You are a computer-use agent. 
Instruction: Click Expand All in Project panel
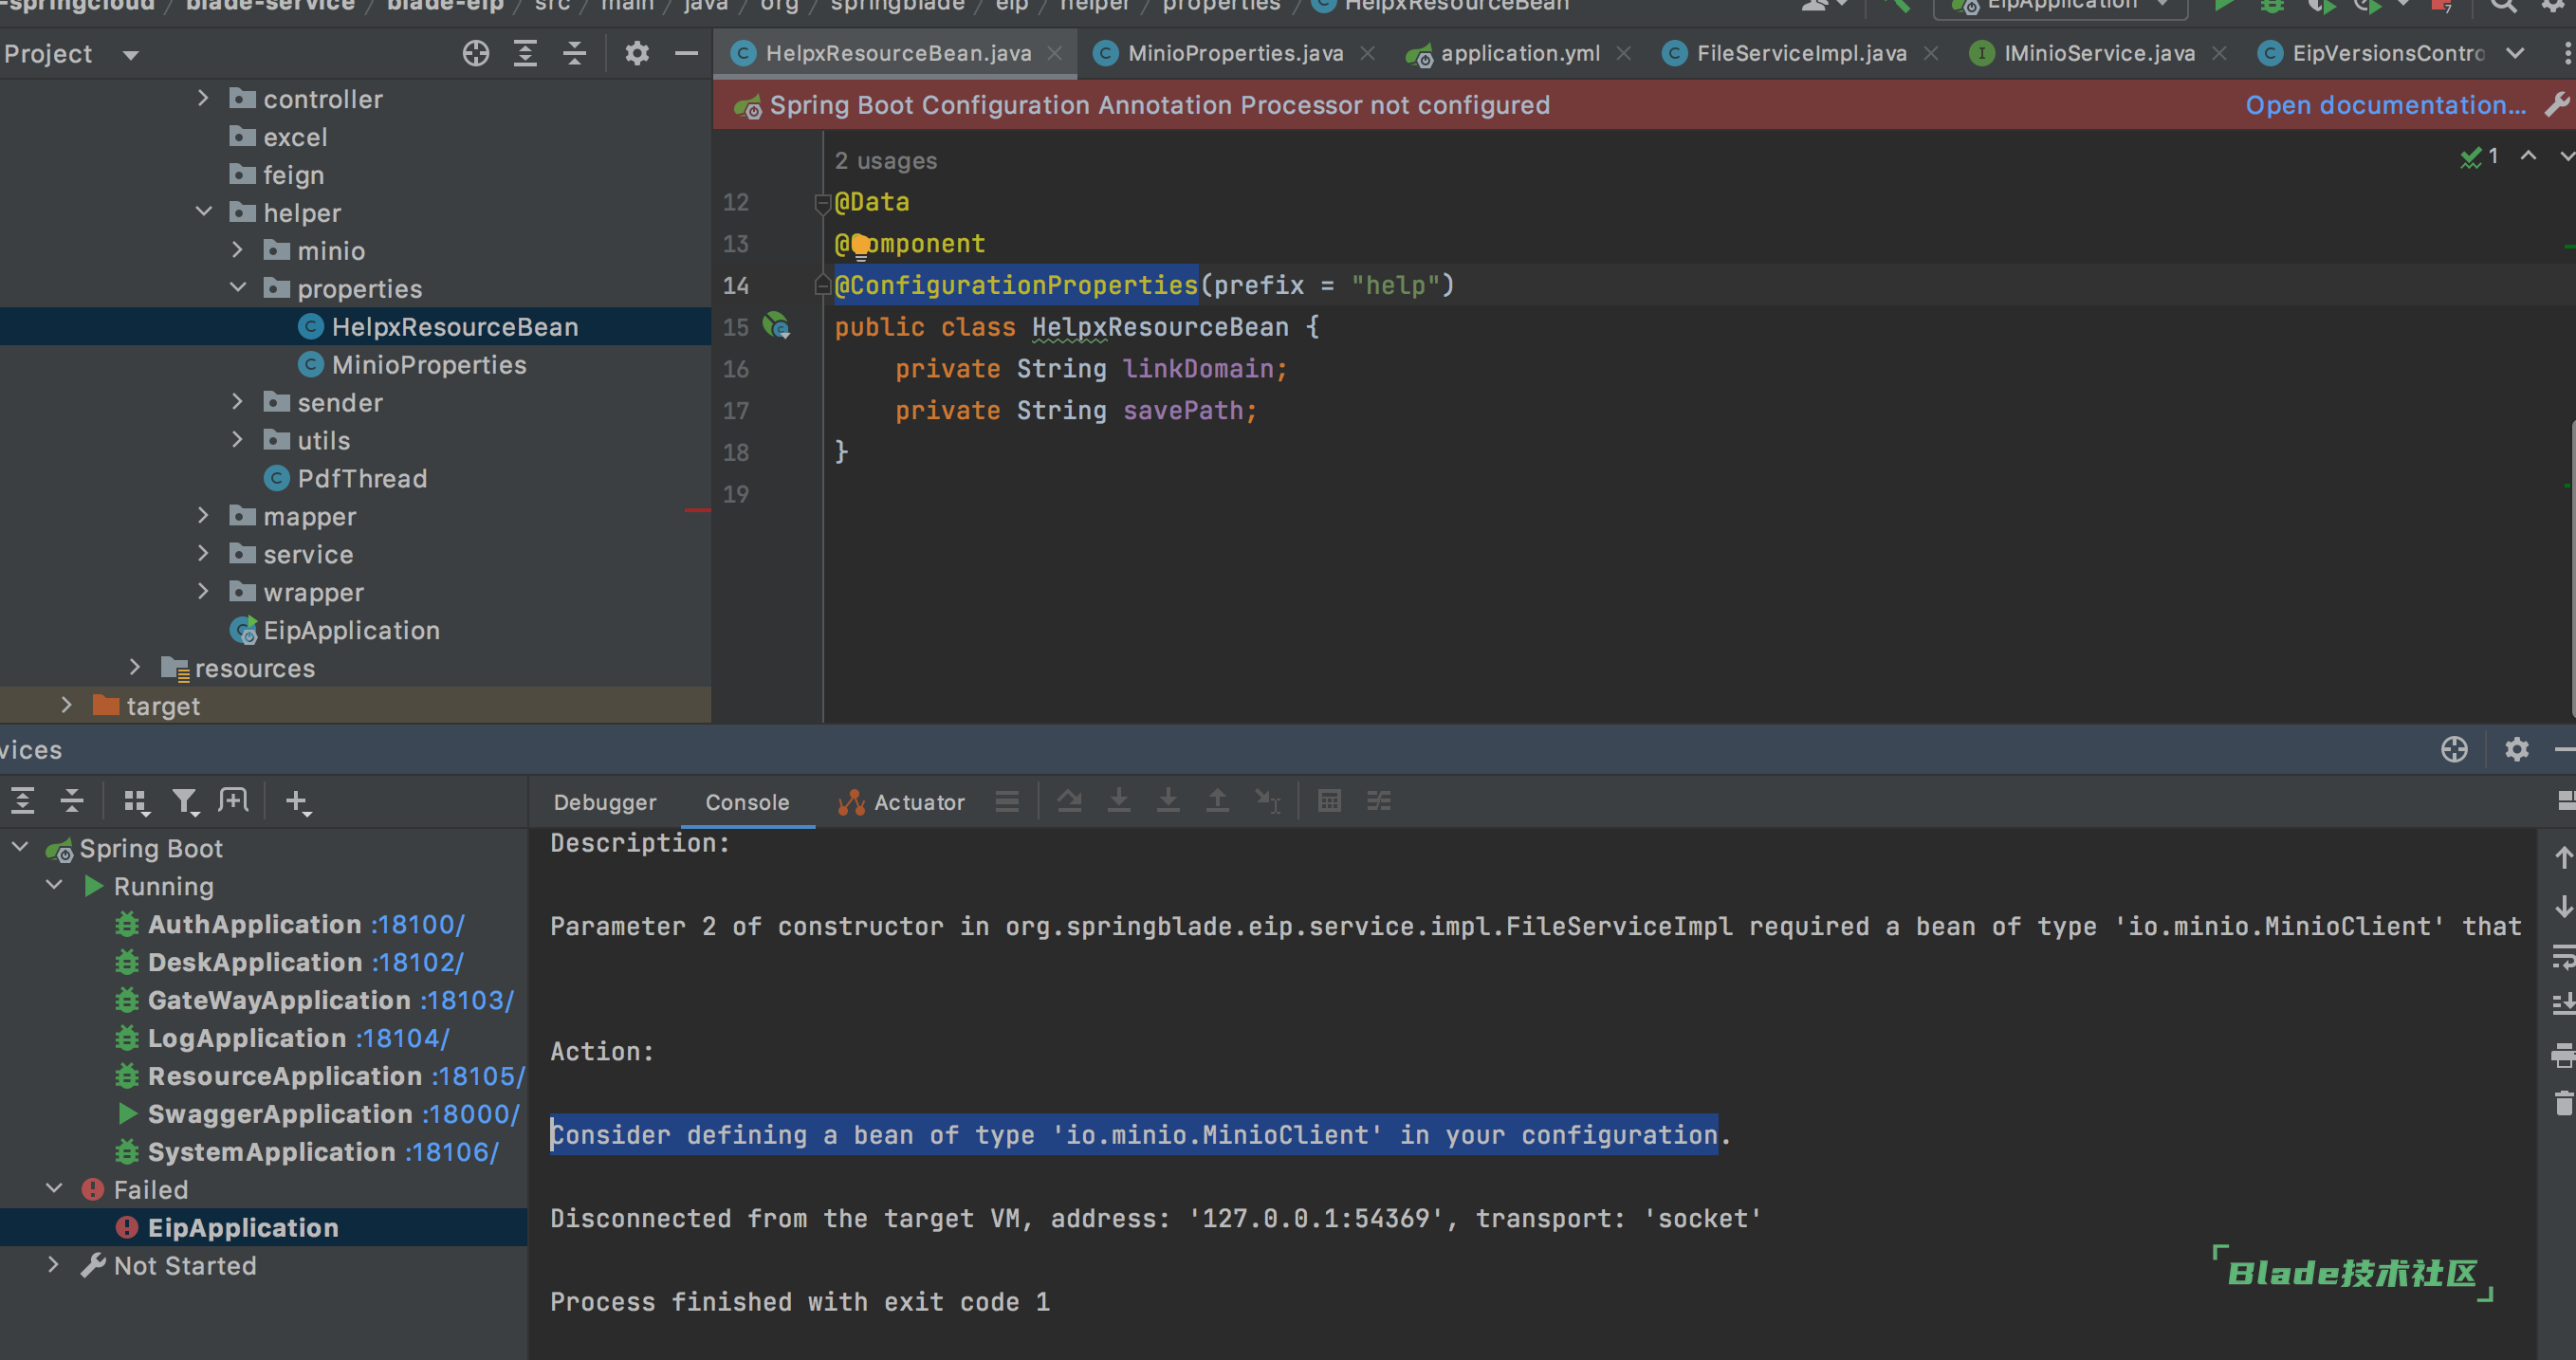tap(525, 53)
